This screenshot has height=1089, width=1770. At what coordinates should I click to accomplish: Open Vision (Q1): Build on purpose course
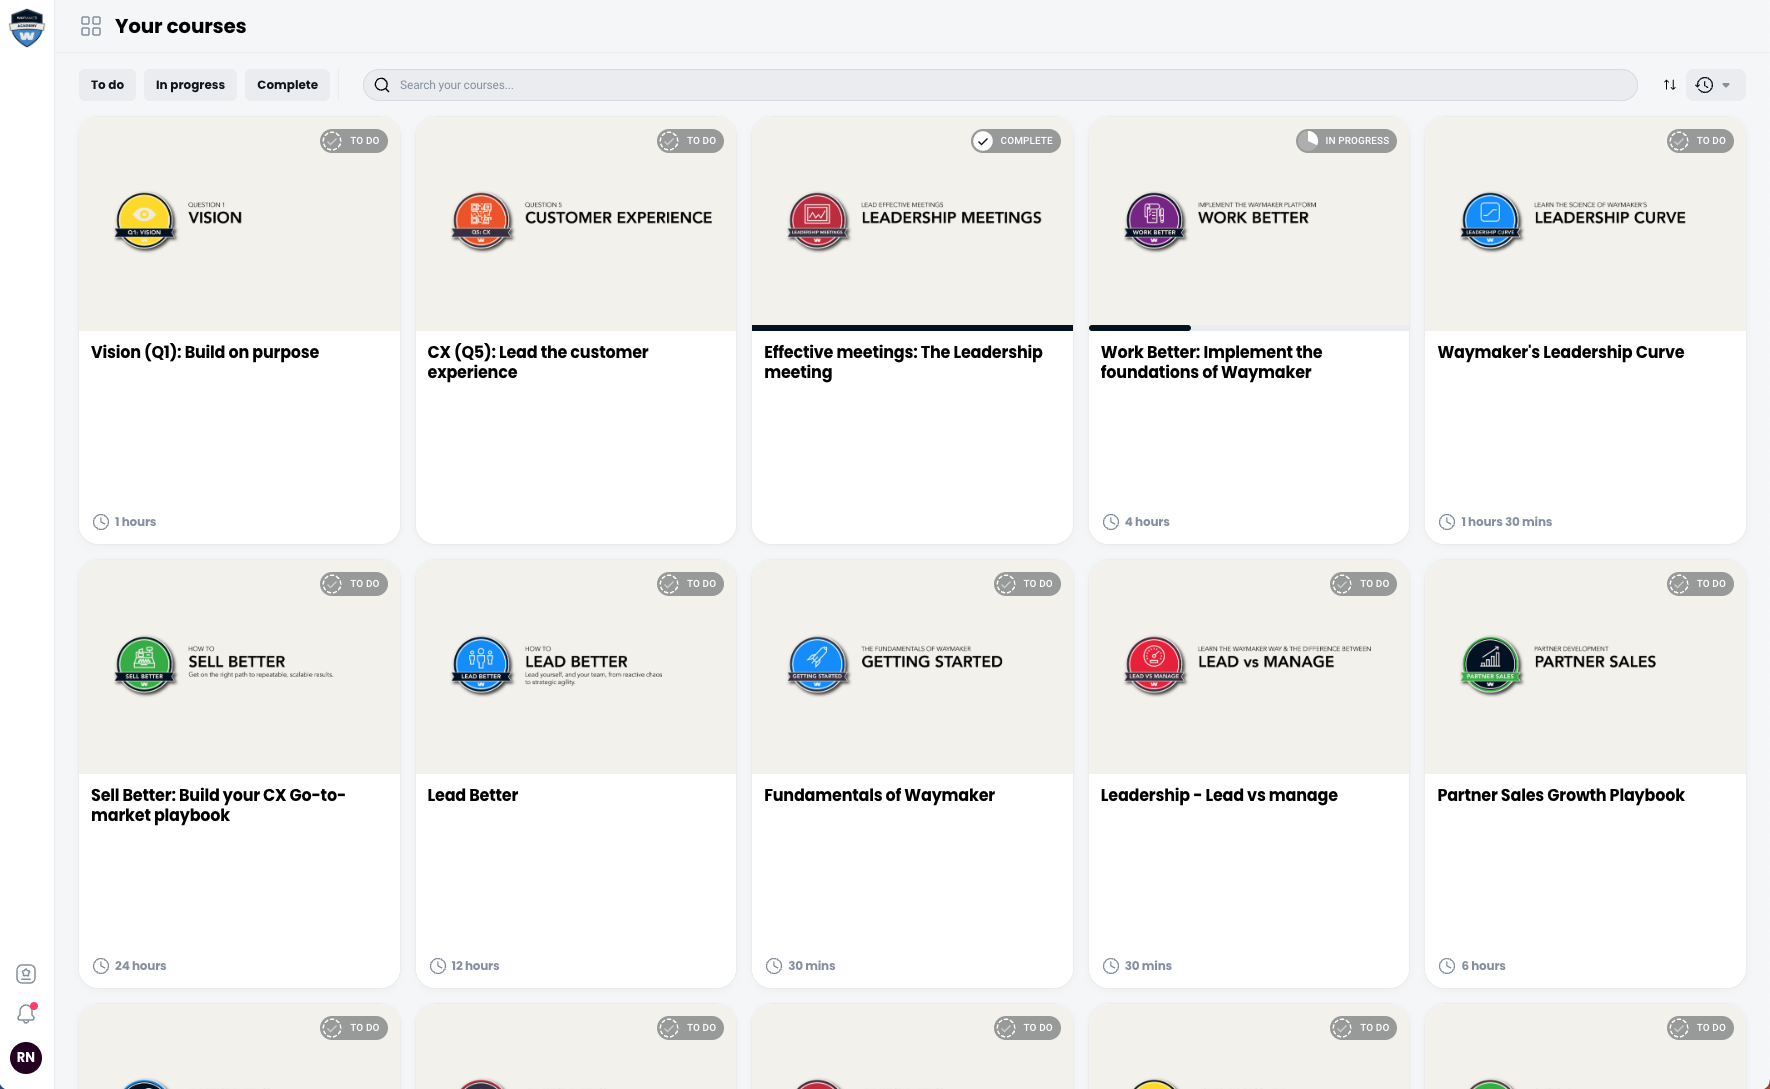click(x=205, y=352)
